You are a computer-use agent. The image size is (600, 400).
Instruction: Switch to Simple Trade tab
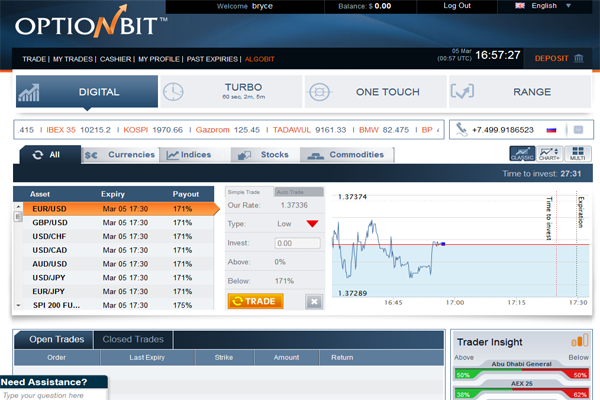click(249, 192)
